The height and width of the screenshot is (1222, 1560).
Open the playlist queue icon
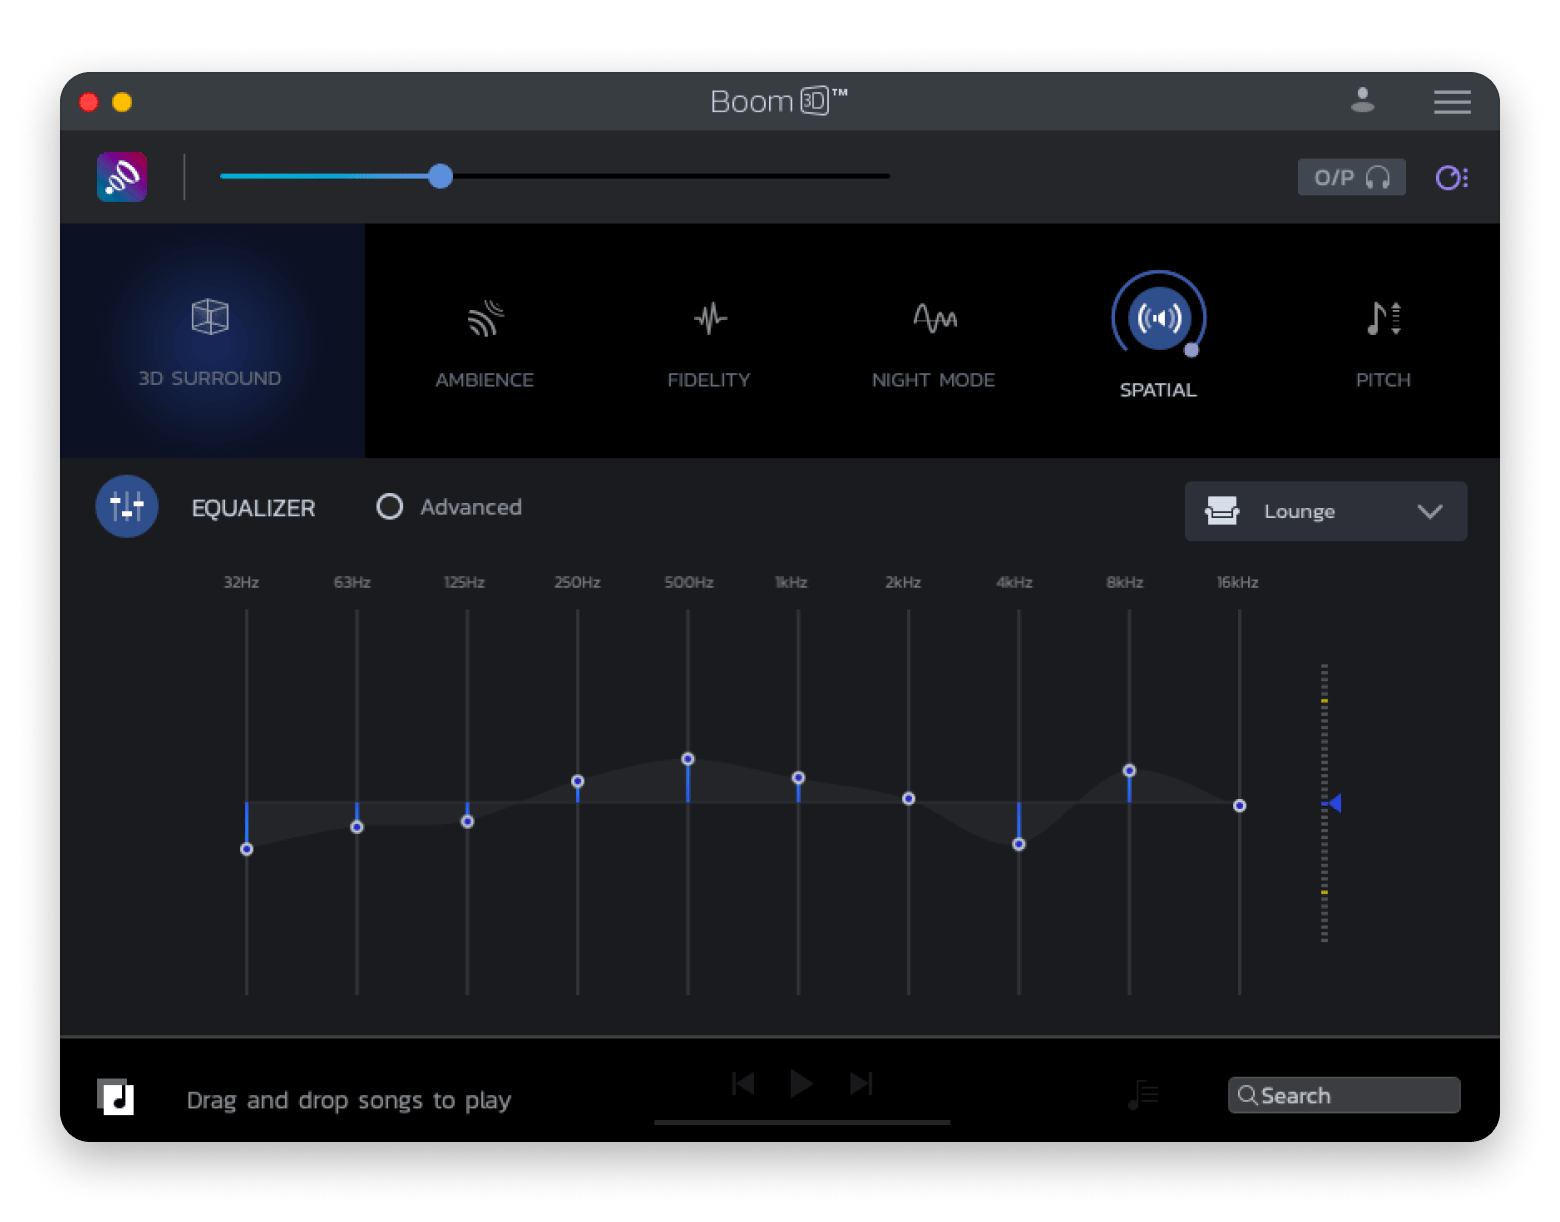tap(1142, 1096)
